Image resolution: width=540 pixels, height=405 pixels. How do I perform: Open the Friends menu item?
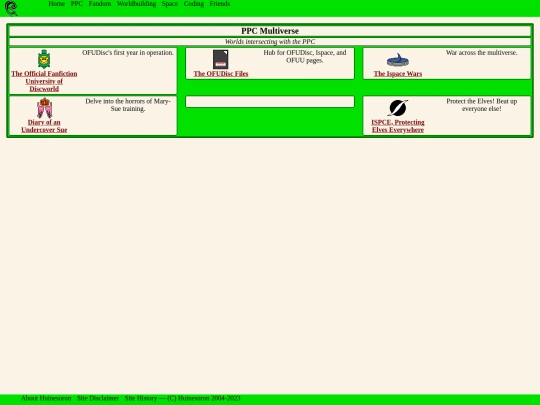(220, 4)
